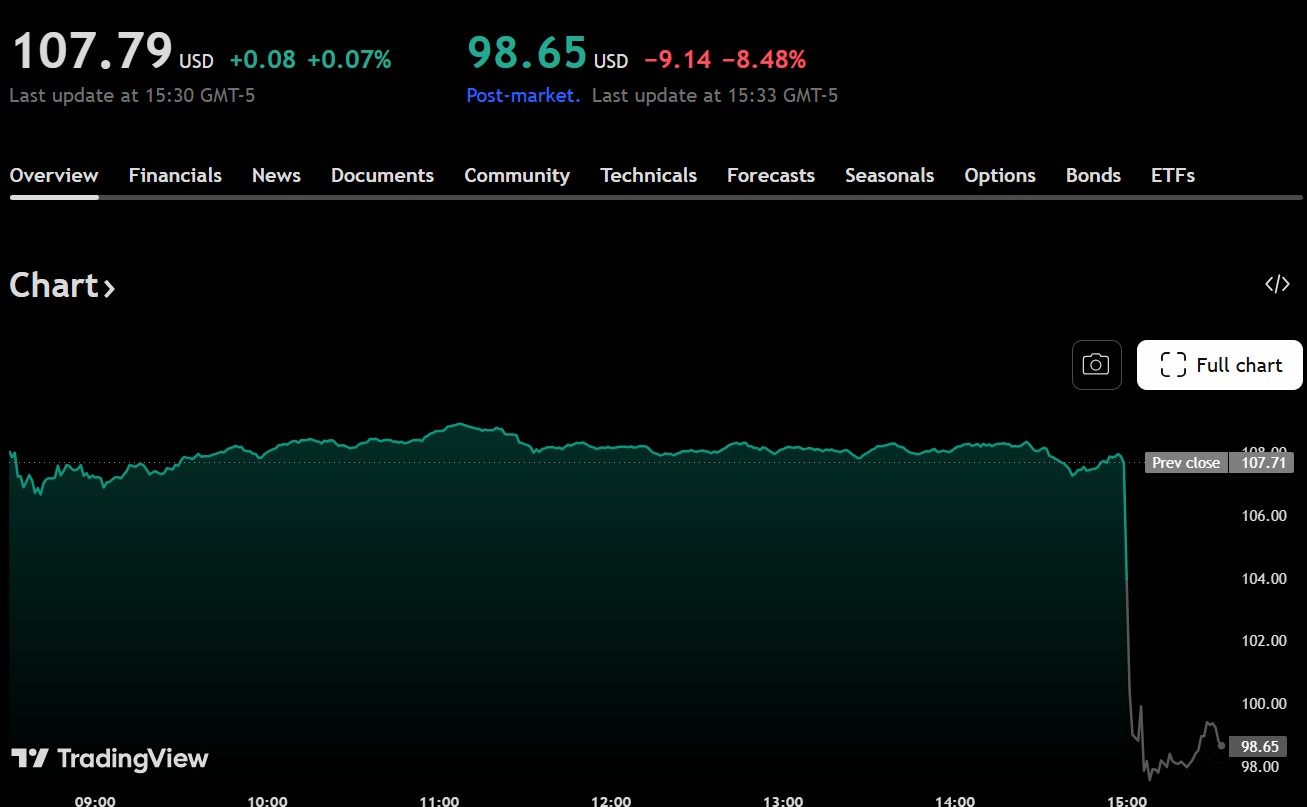Click the TradingView logo on chart

click(x=110, y=758)
